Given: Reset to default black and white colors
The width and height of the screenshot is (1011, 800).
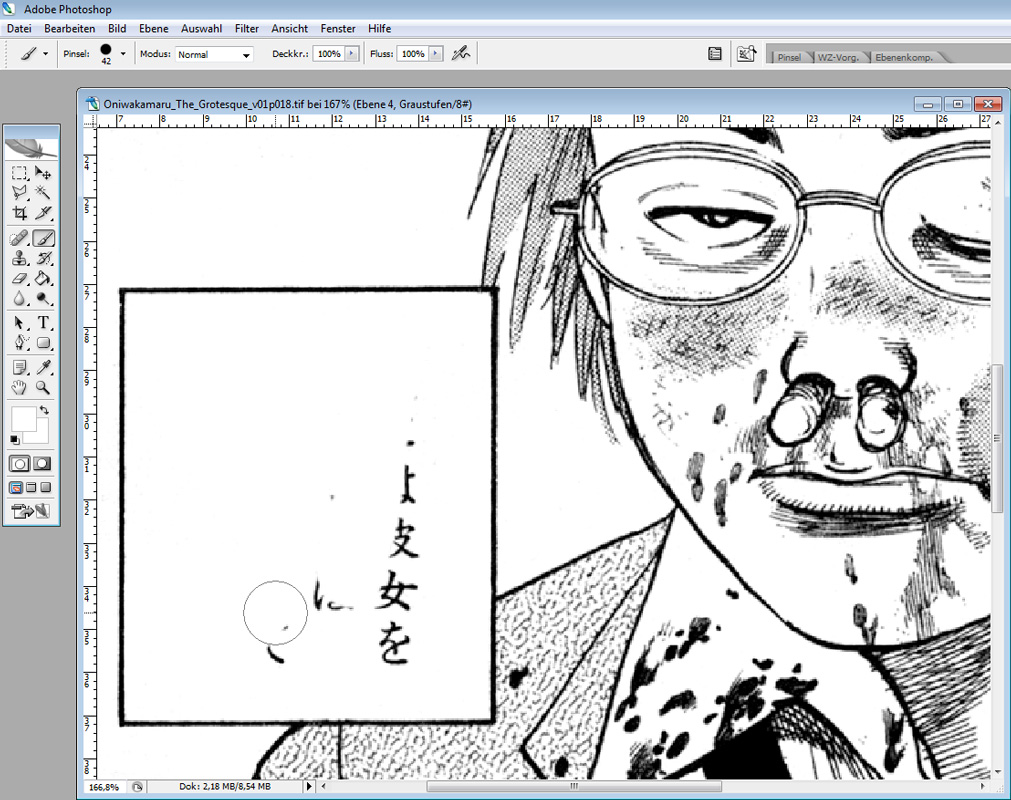Looking at the screenshot, I should tap(15, 440).
